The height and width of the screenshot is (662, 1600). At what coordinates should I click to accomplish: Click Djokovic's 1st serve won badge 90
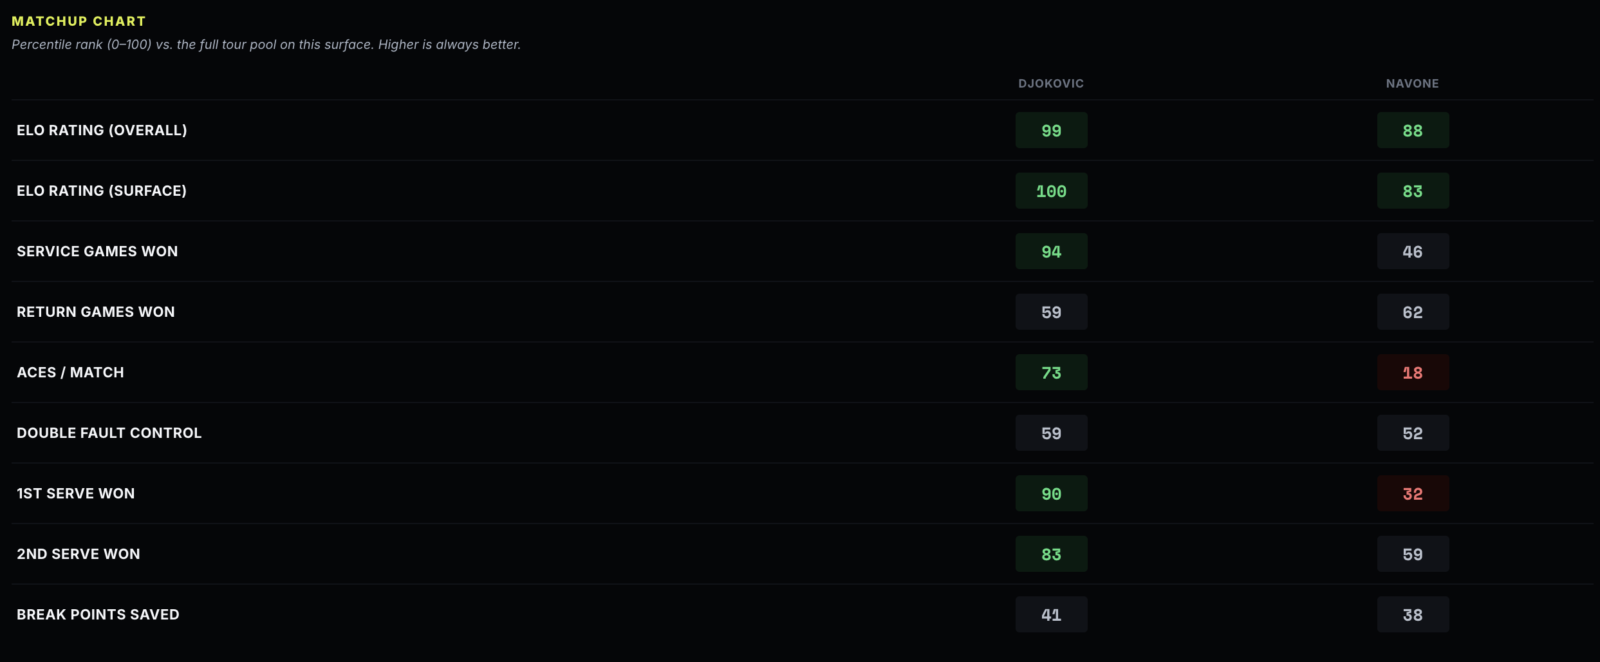(1051, 493)
